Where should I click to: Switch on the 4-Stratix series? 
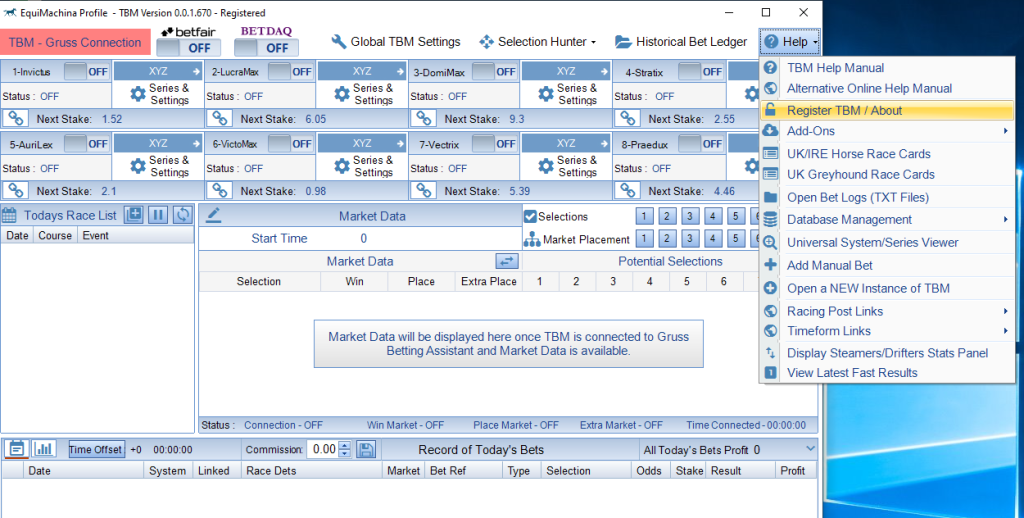coord(700,72)
